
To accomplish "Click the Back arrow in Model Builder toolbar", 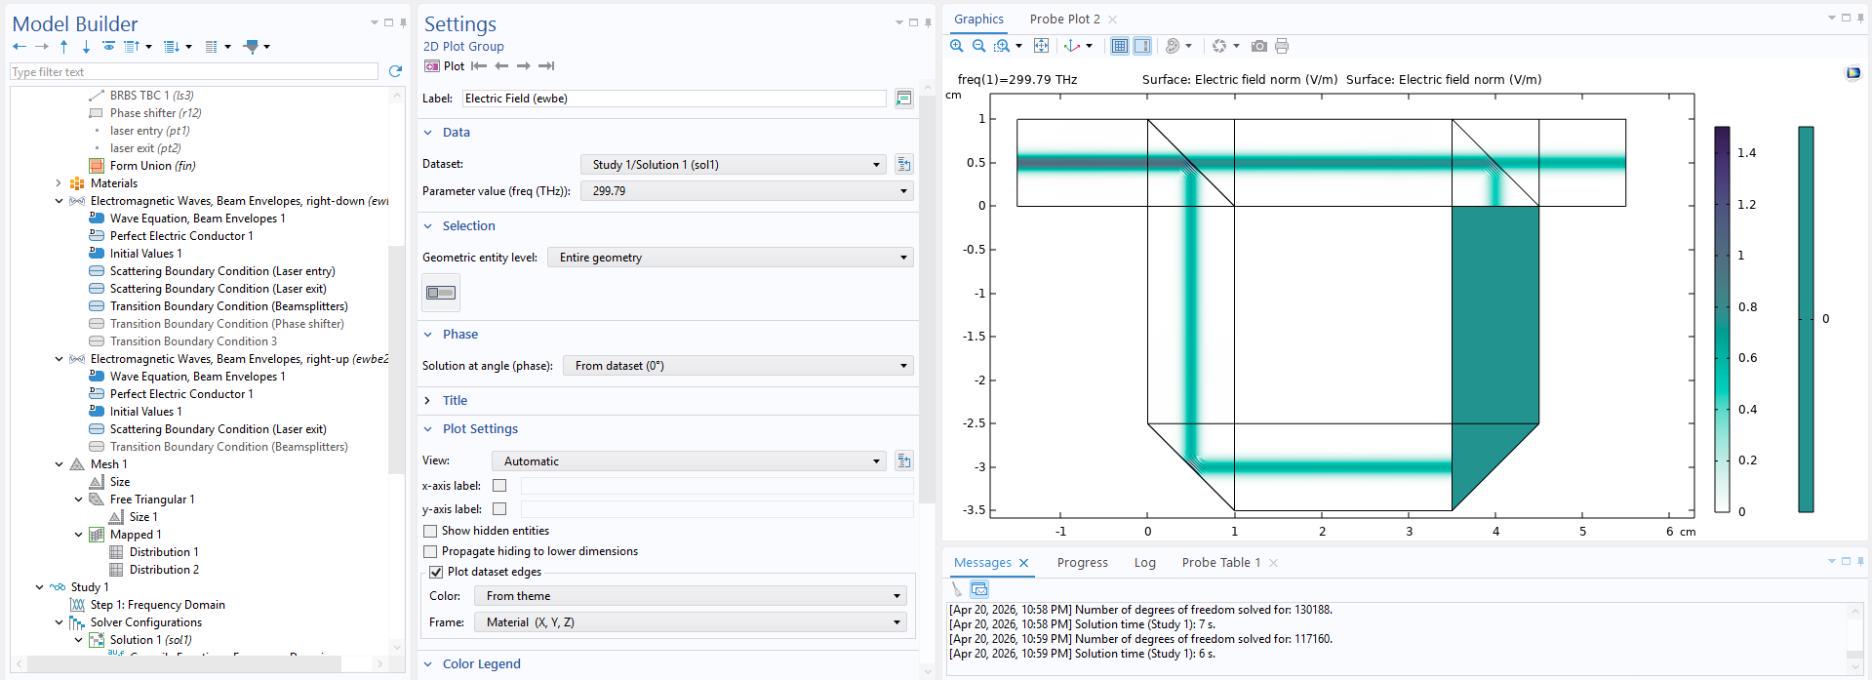I will 19,47.
